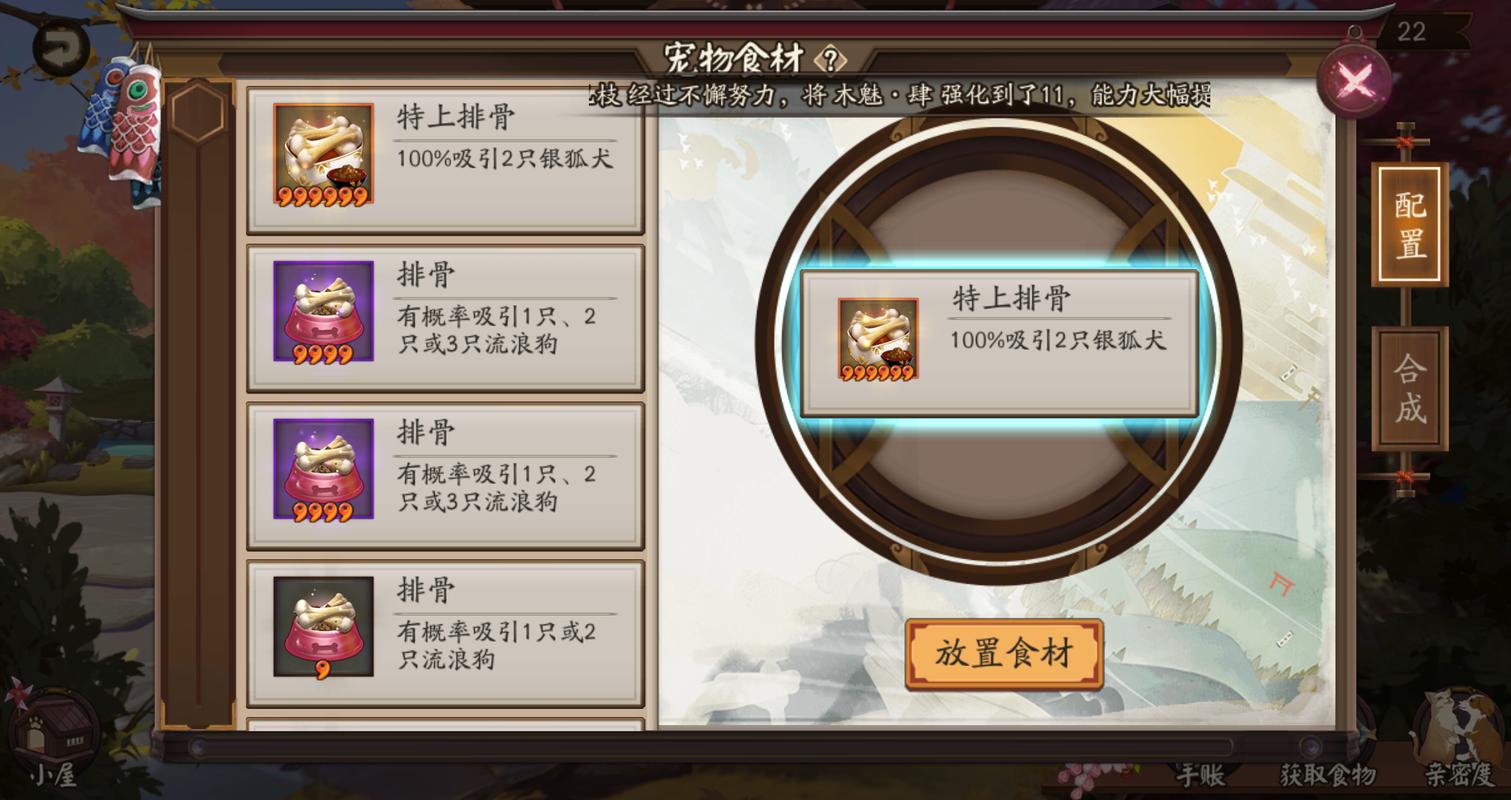Tap the highlighted 特上排骨 card in circle

point(999,342)
